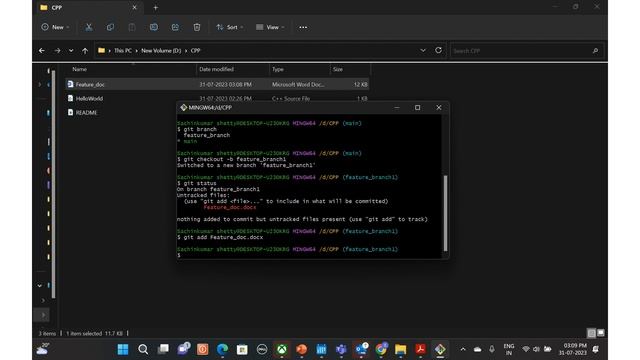Image resolution: width=640 pixels, height=360 pixels.
Task: Open Recent locations chevron beside forward arrow
Action: coord(71,51)
